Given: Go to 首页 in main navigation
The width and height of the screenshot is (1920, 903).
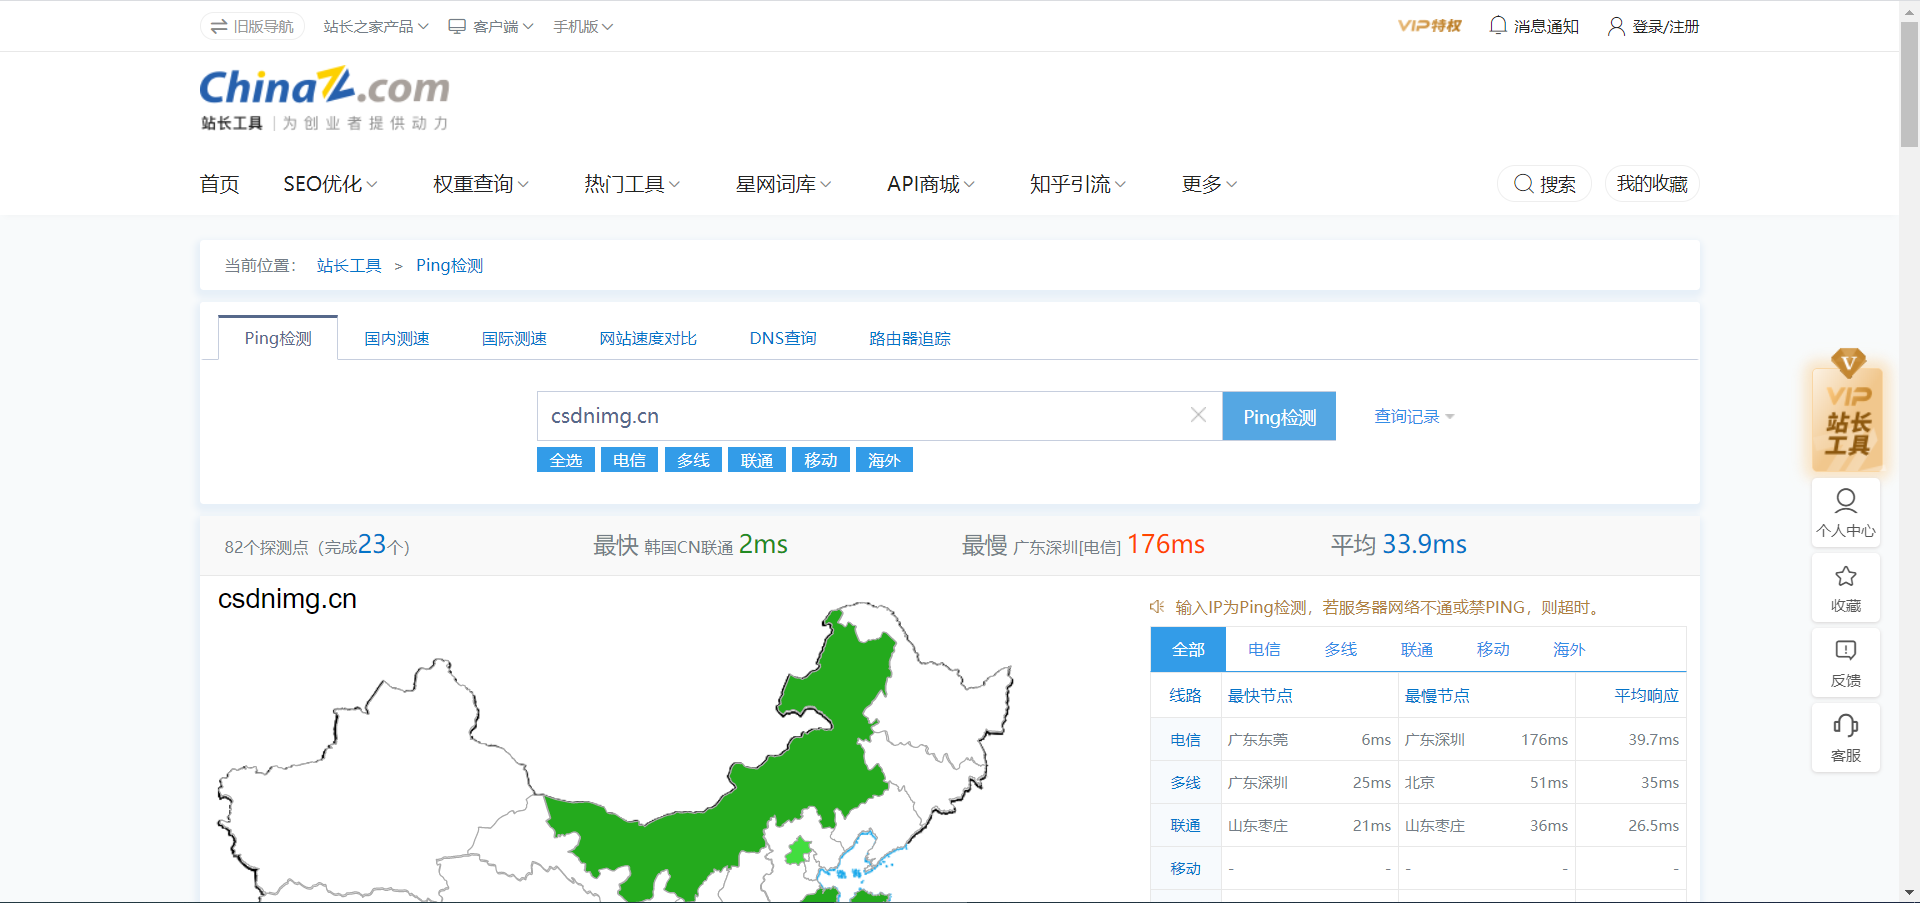Looking at the screenshot, I should [x=219, y=184].
